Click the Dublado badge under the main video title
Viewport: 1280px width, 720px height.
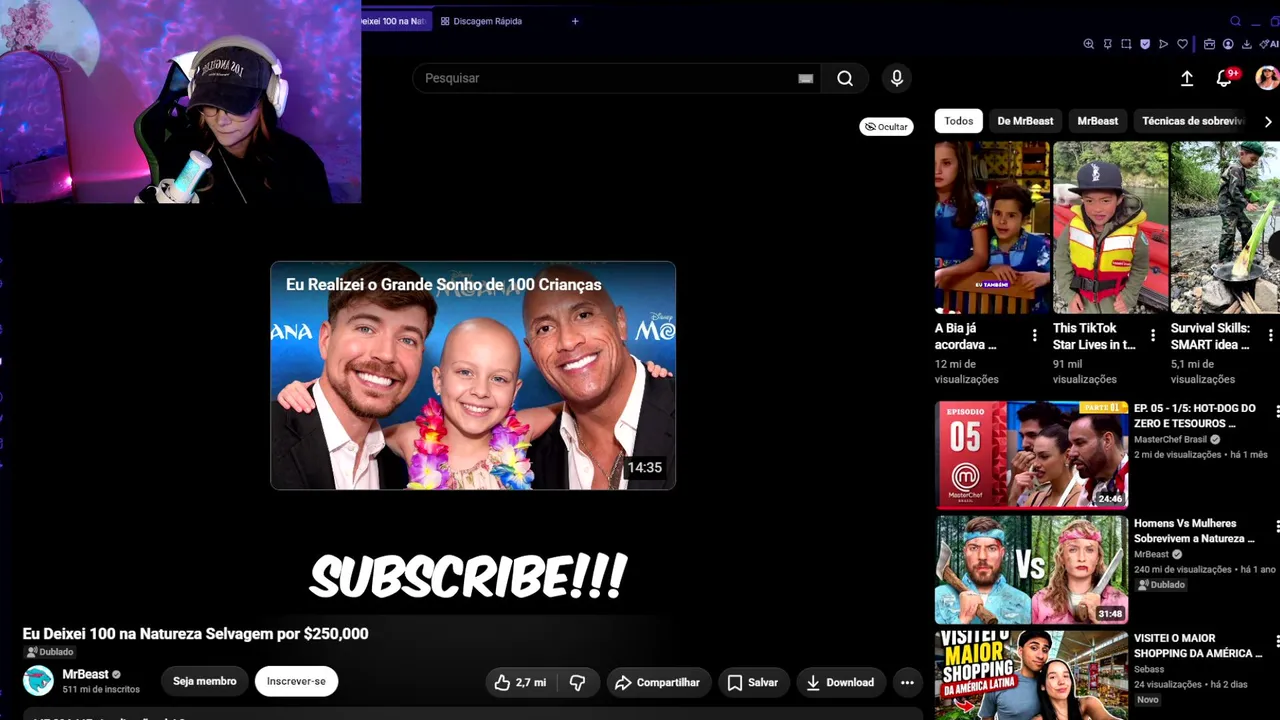pyautogui.click(x=50, y=652)
